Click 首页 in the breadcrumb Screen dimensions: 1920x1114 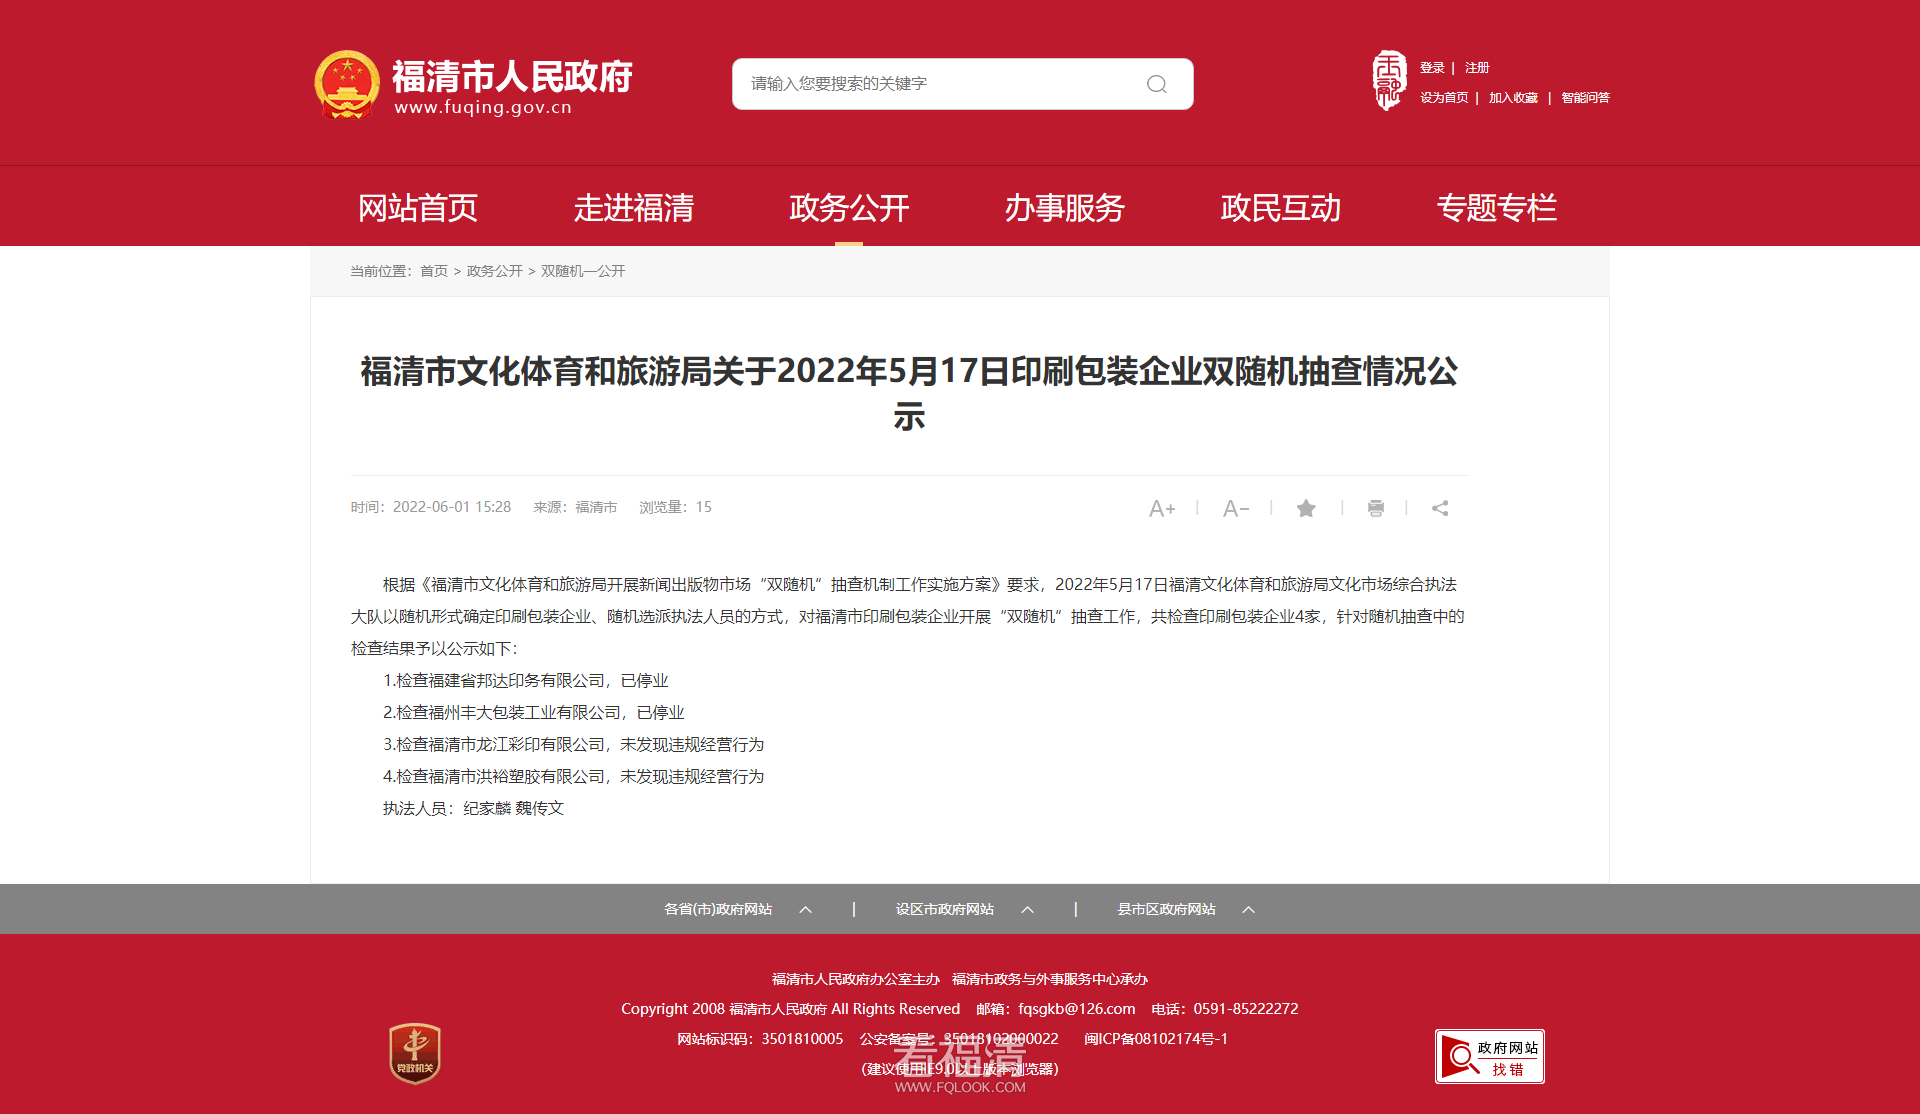tap(434, 271)
